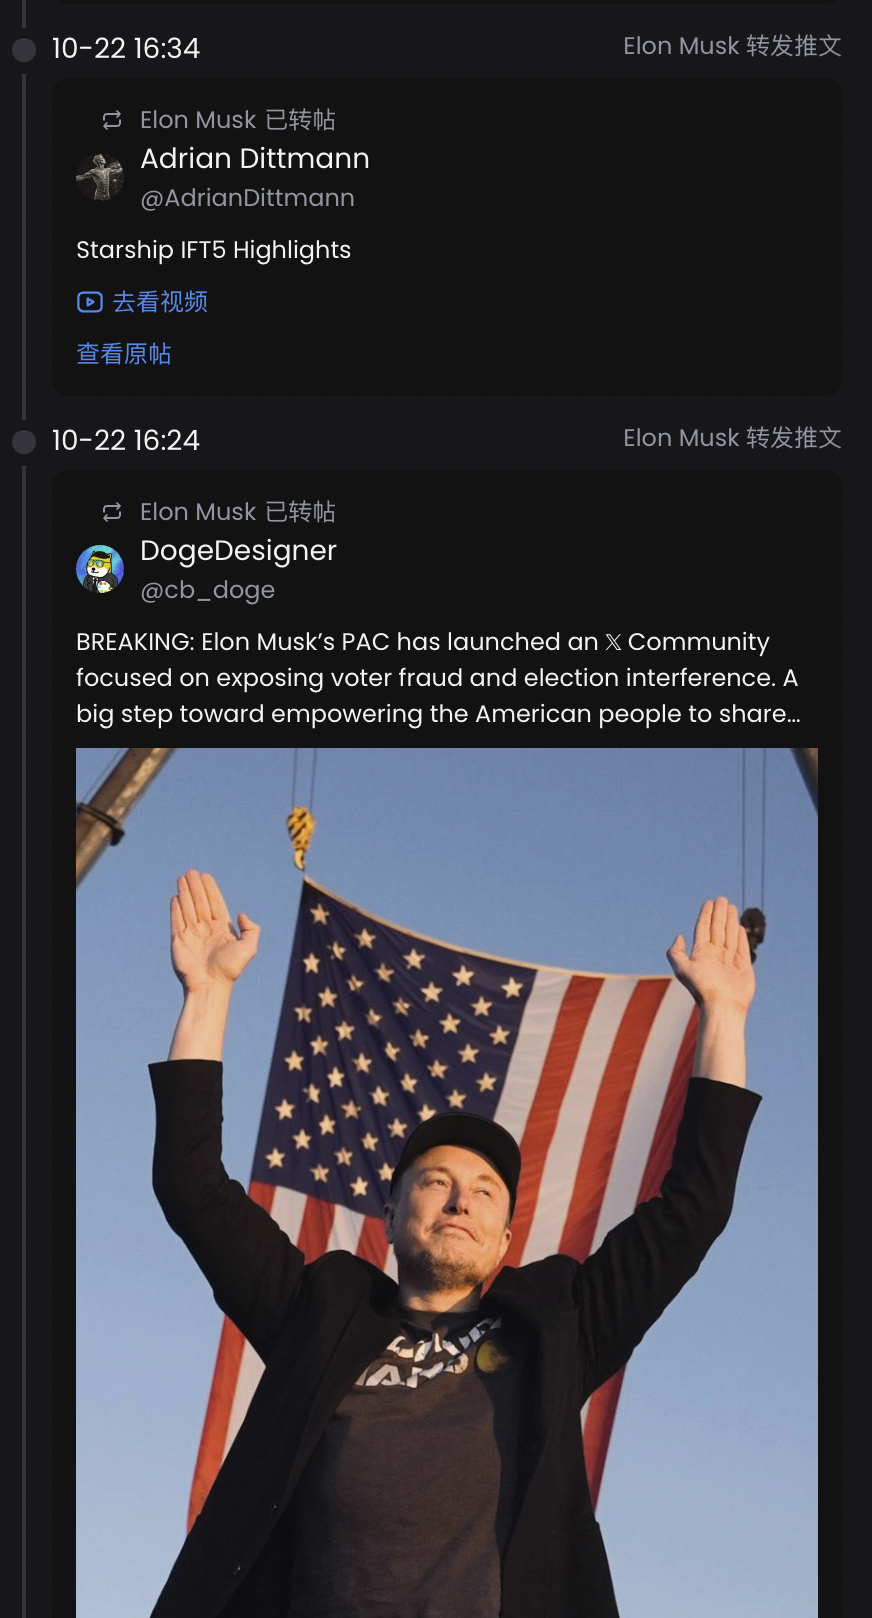Open Adrian Dittmann's profile avatar
872x1618 pixels.
[100, 177]
